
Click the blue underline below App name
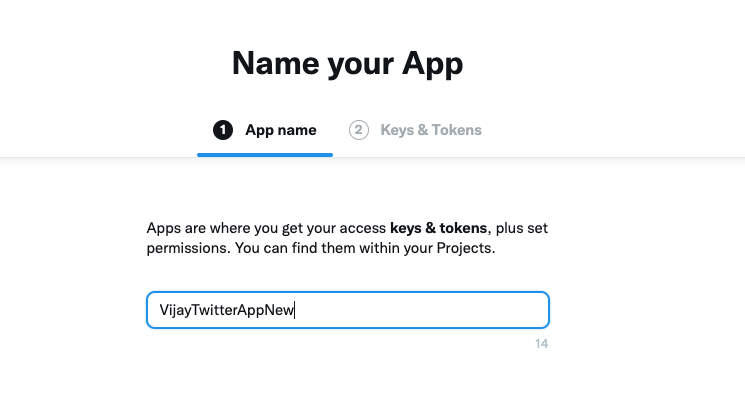[x=265, y=154]
